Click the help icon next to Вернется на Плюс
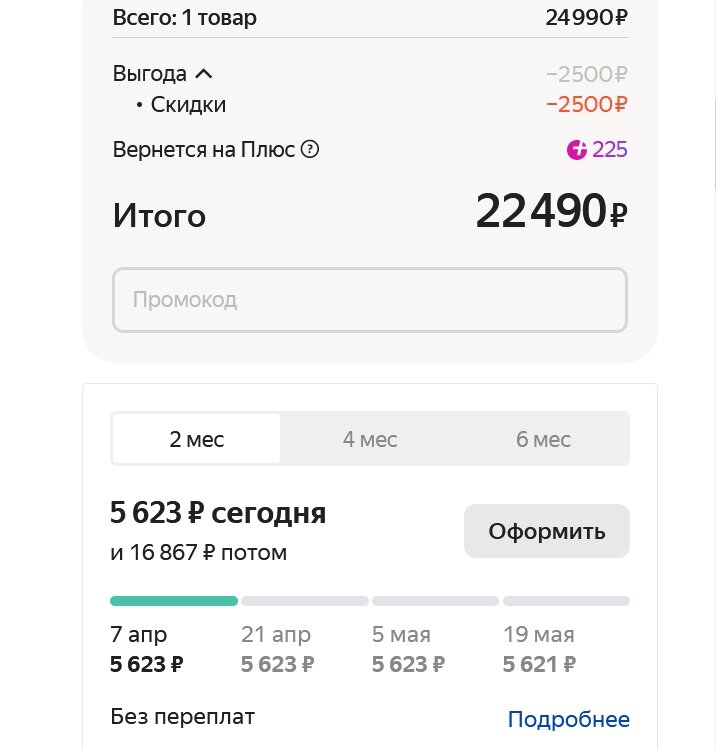 coord(309,149)
